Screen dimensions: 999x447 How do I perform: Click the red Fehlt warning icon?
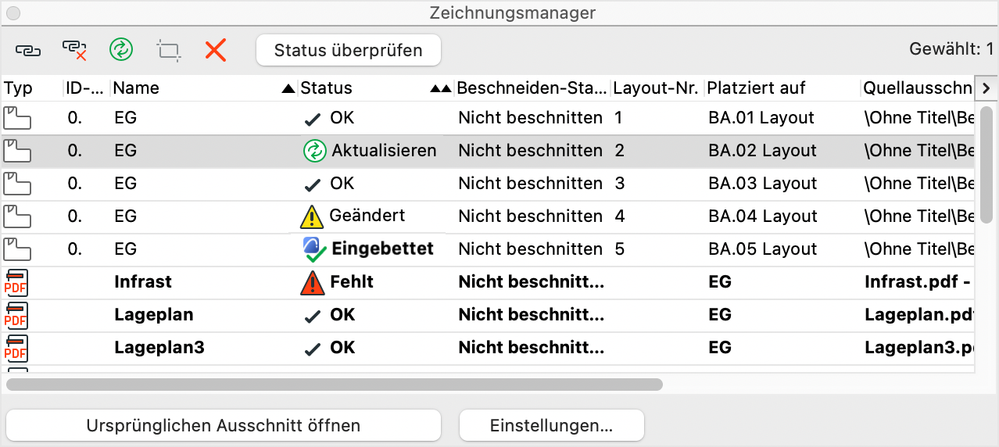coord(313,282)
